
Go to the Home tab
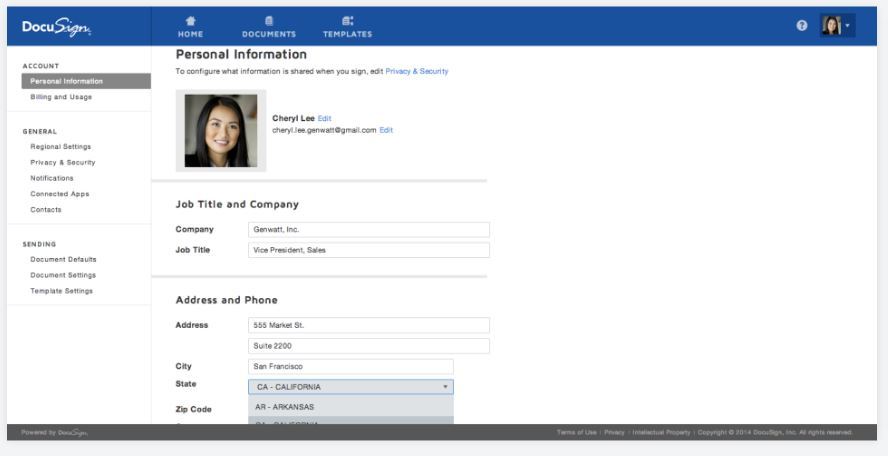coord(190,27)
